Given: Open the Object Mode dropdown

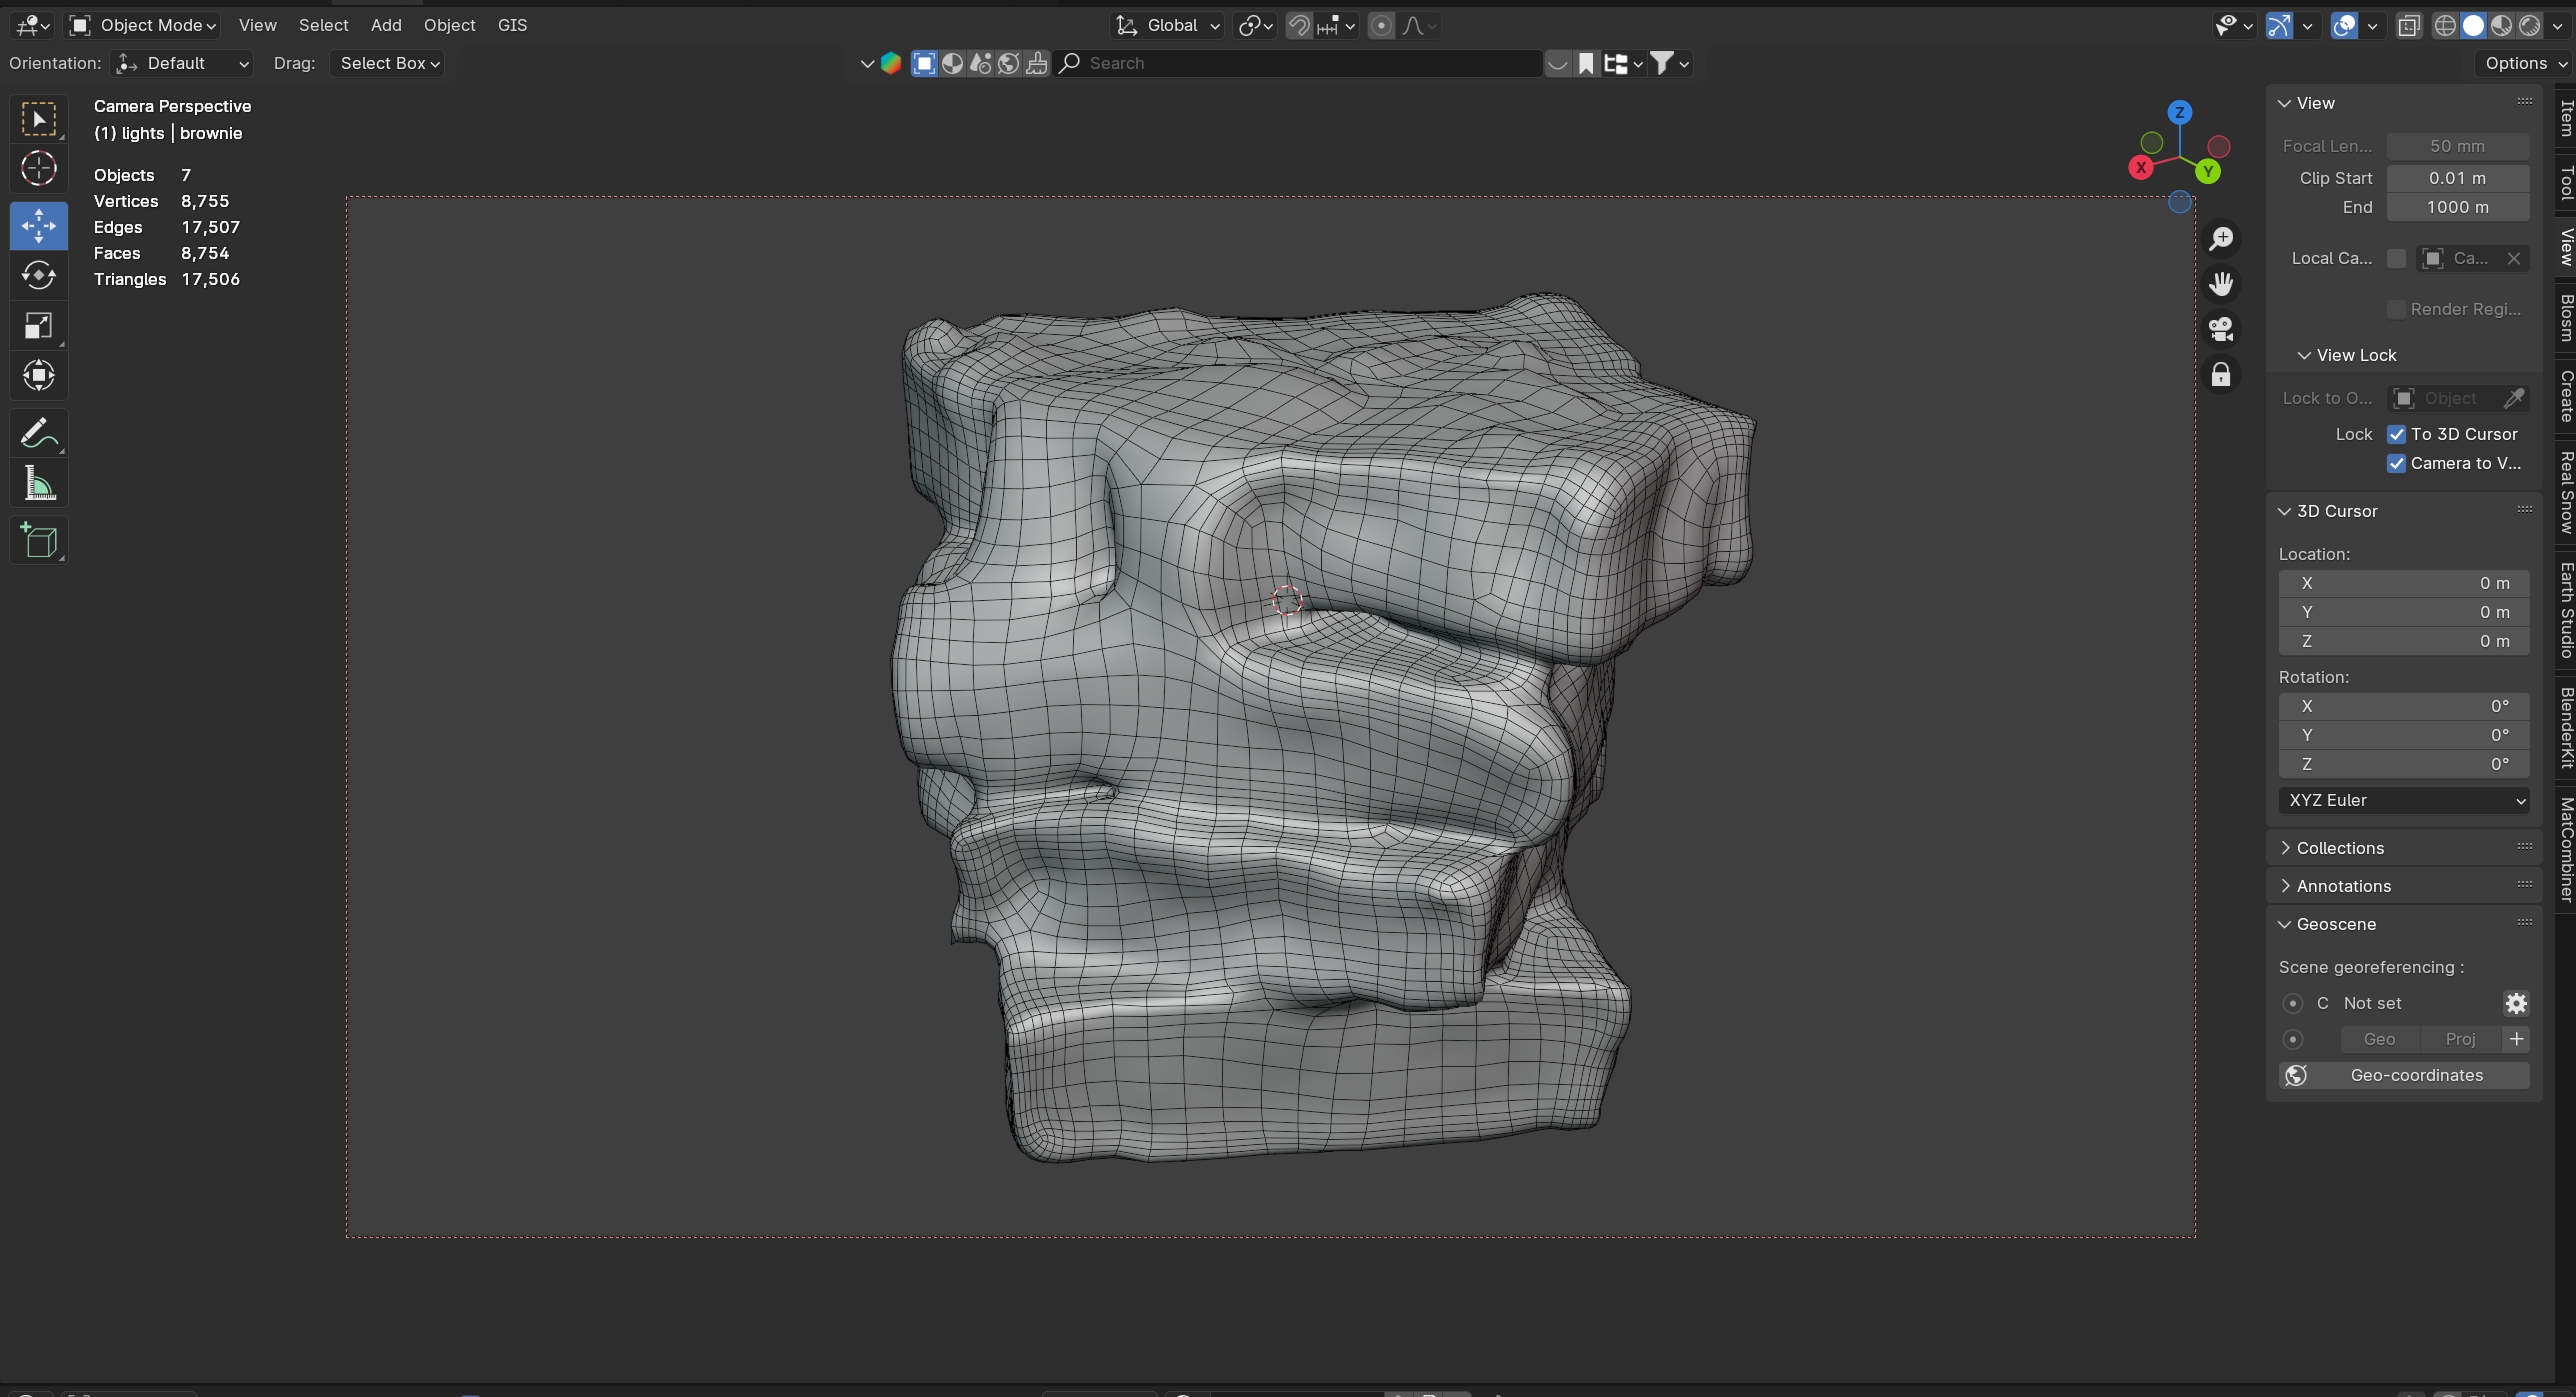Looking at the screenshot, I should coord(143,25).
